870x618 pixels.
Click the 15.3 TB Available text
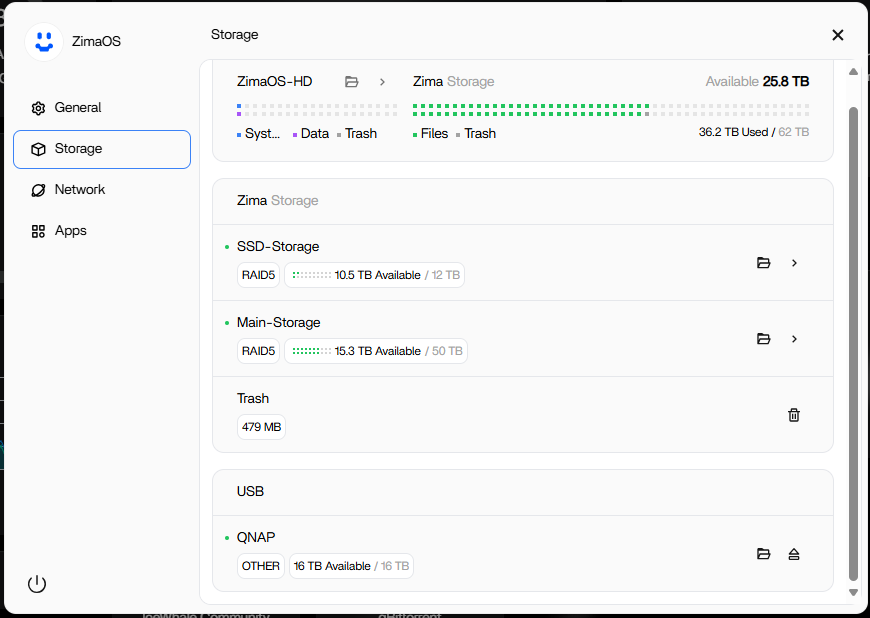377,351
